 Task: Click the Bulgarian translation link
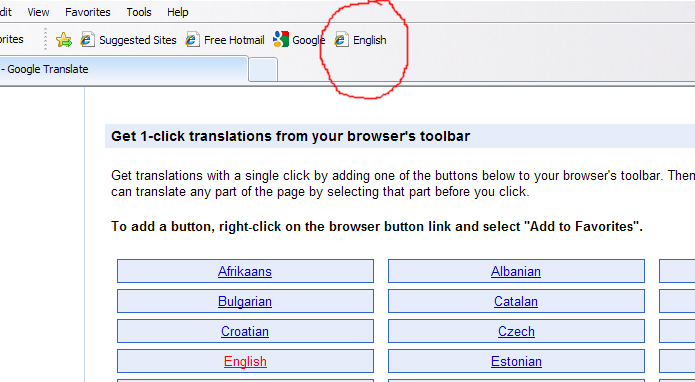(245, 301)
